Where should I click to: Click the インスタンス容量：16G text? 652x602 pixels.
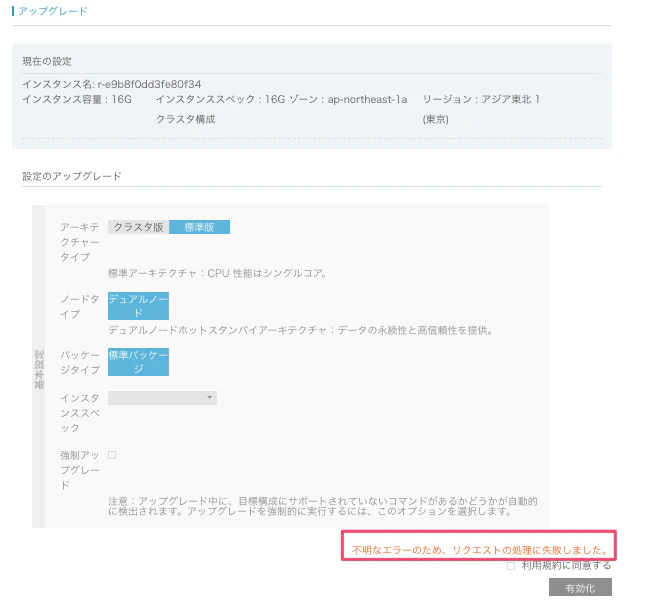pyautogui.click(x=77, y=99)
